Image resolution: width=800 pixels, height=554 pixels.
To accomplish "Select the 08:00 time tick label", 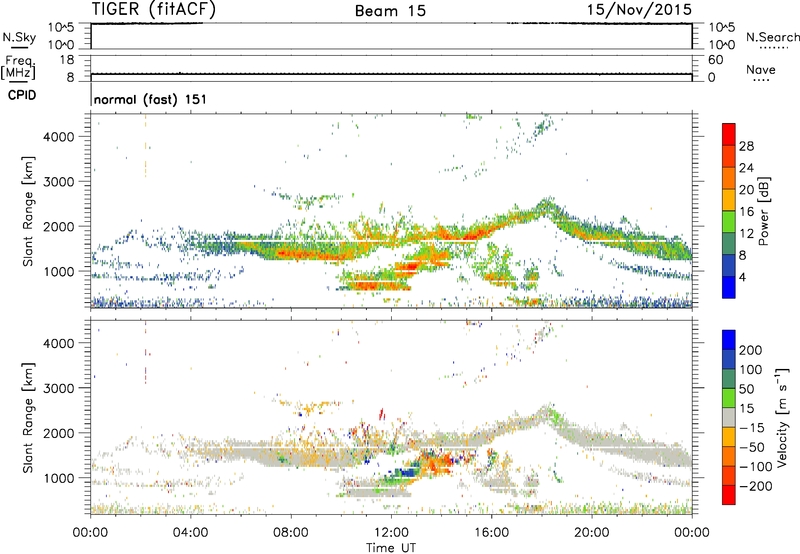I will (x=291, y=533).
